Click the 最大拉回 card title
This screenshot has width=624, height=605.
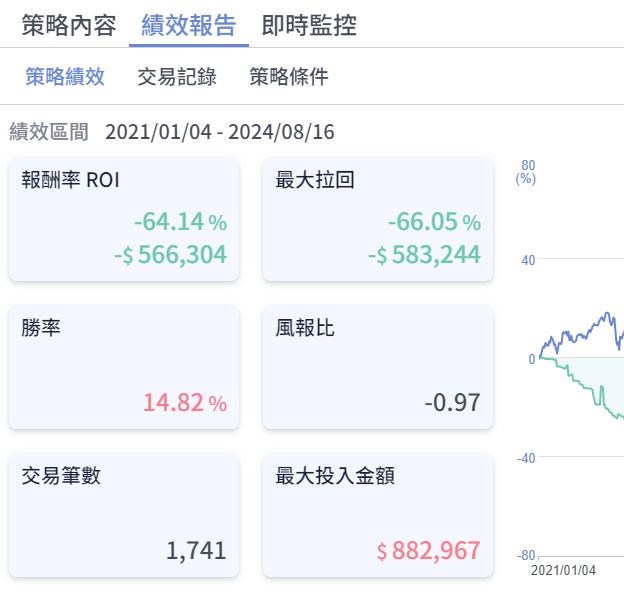(x=315, y=180)
